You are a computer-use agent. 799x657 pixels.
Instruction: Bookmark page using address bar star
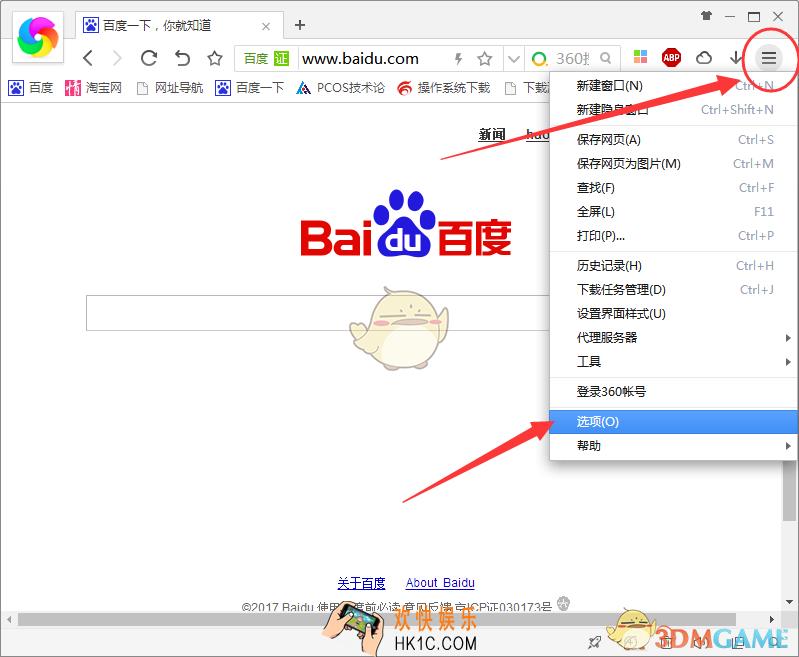485,59
